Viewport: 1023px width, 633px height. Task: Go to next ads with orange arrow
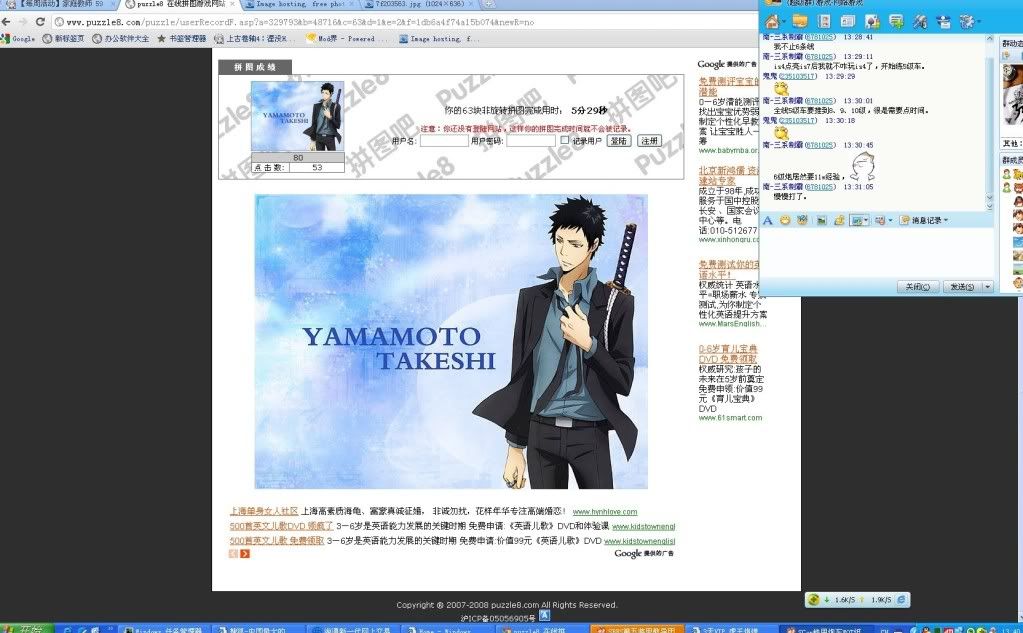click(x=245, y=553)
